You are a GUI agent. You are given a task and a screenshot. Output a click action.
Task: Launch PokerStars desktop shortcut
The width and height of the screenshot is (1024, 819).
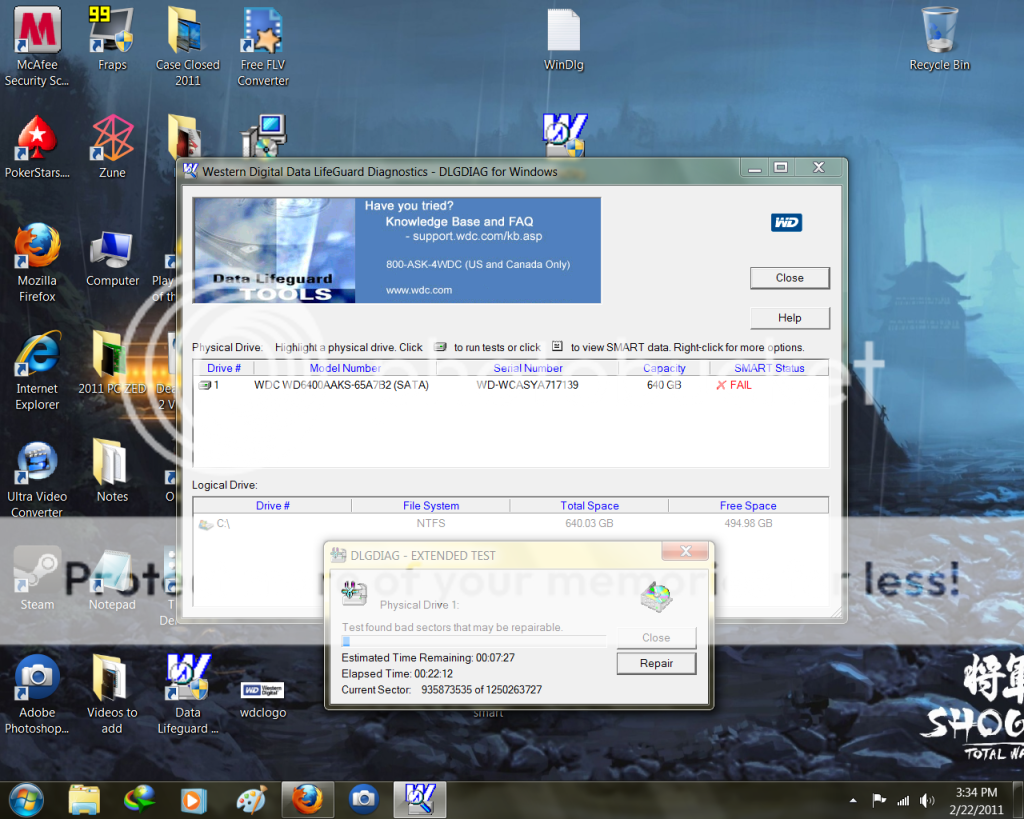coord(37,147)
